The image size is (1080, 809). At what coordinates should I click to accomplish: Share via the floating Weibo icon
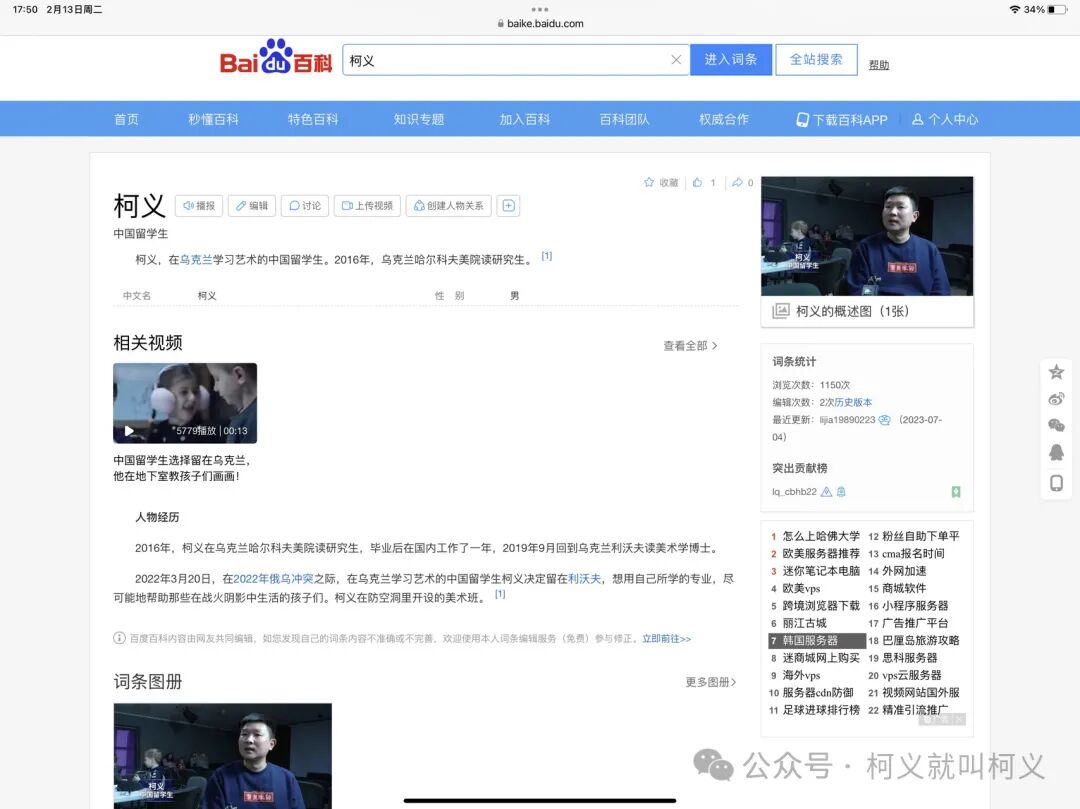1056,399
